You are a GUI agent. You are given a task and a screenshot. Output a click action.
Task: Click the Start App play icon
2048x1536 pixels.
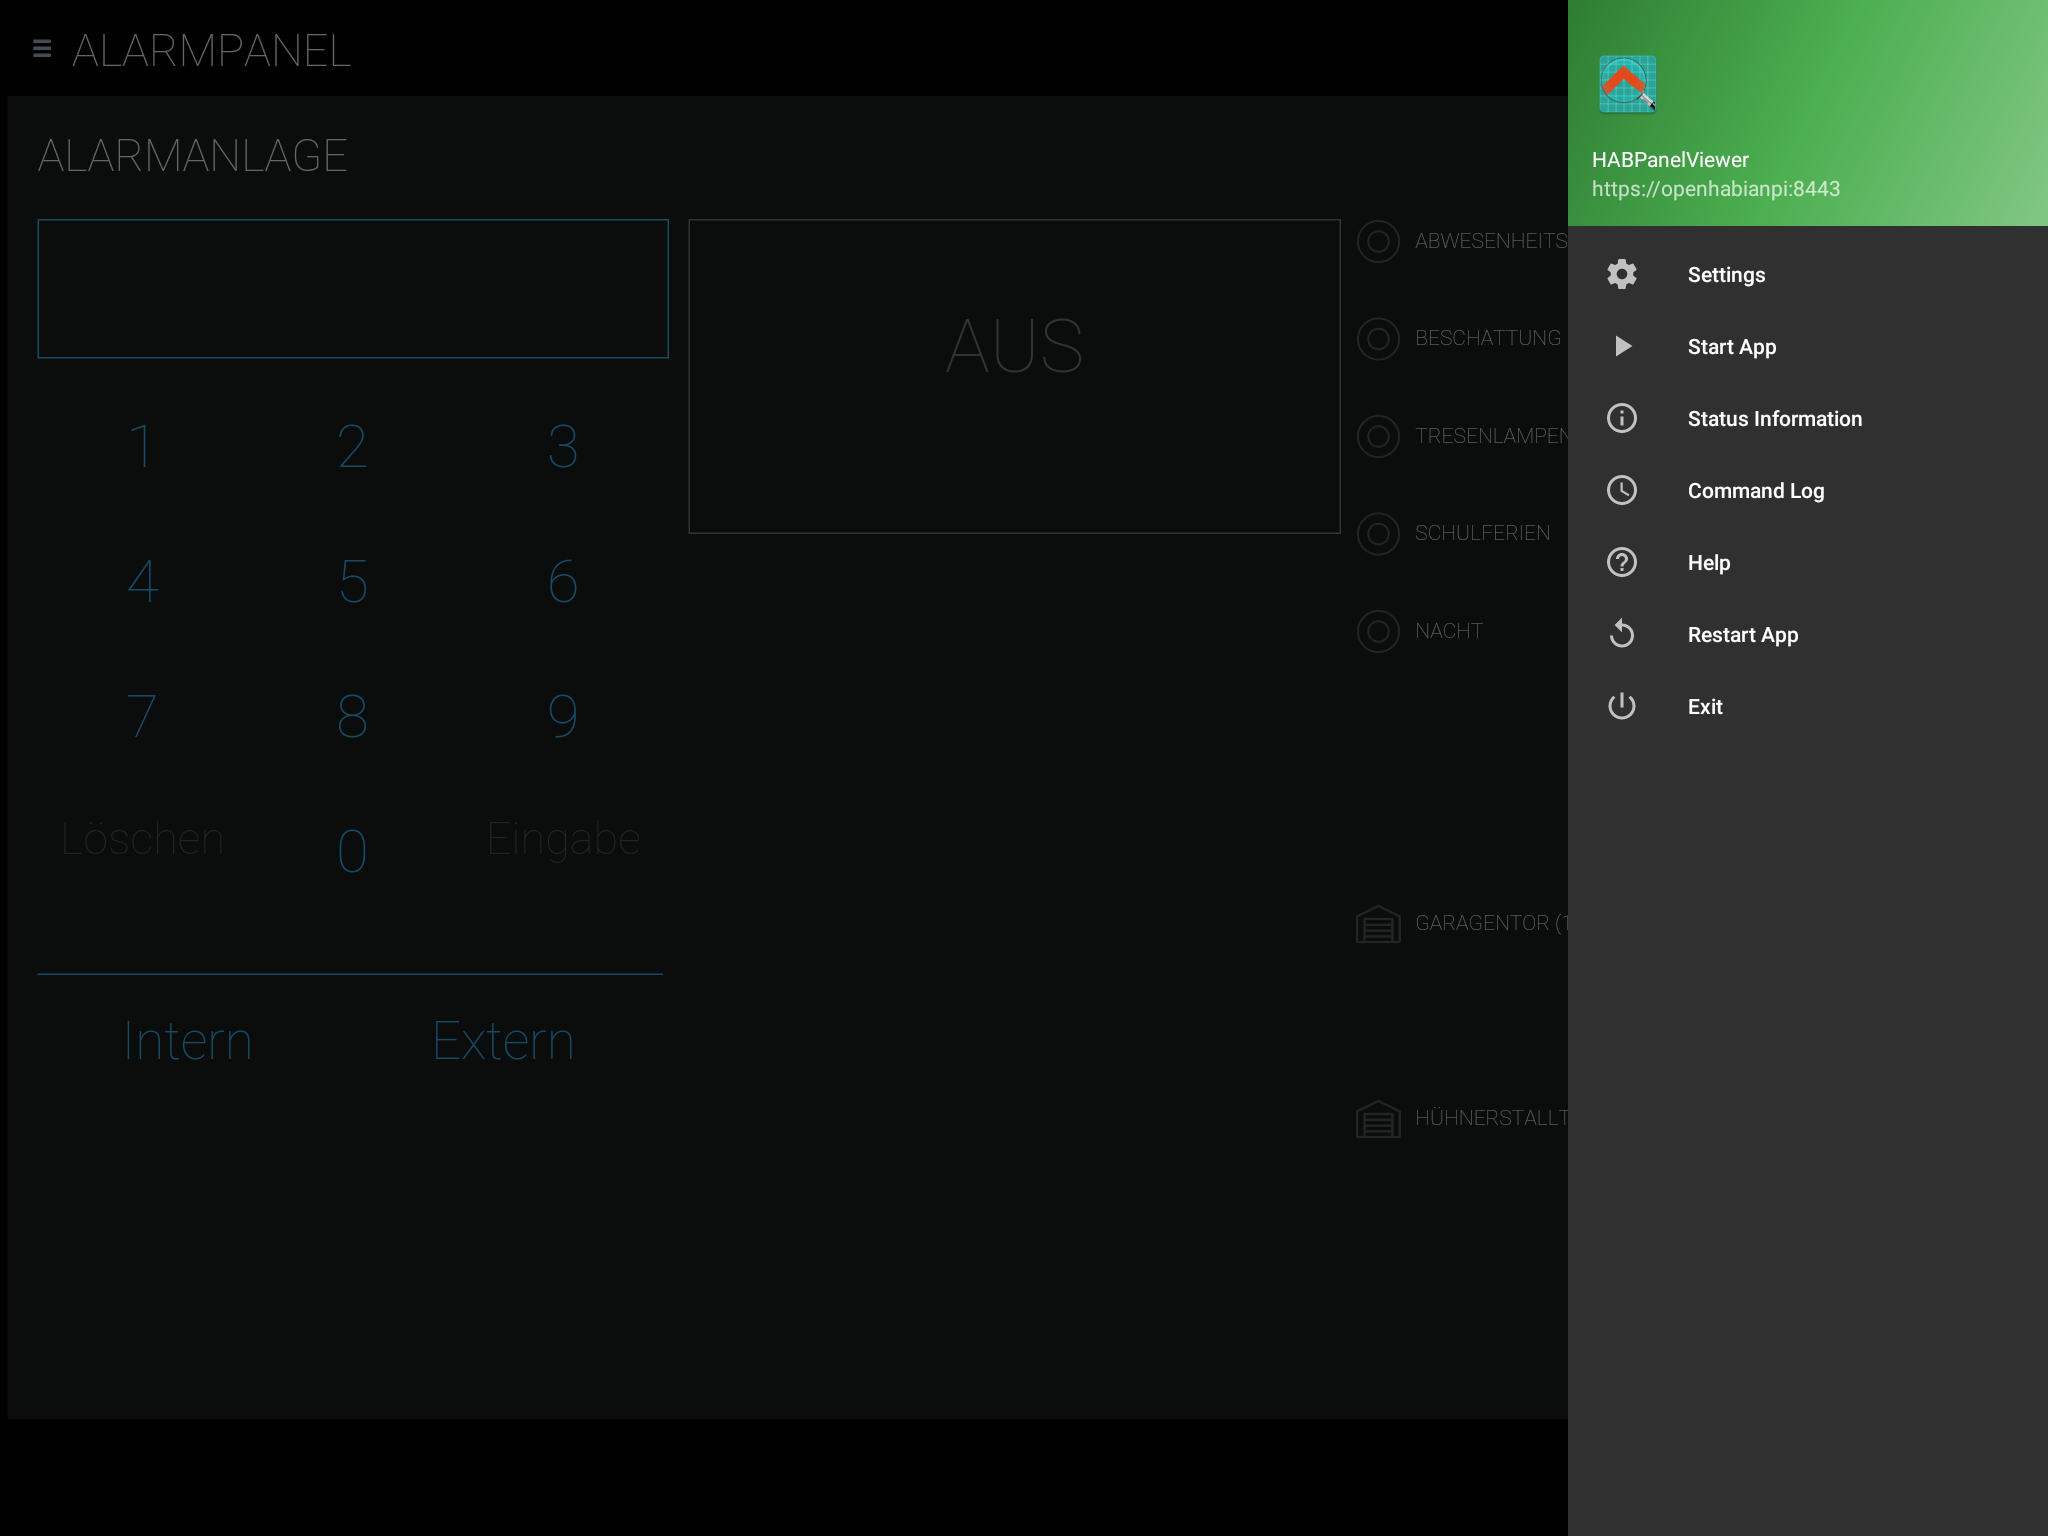1622,346
